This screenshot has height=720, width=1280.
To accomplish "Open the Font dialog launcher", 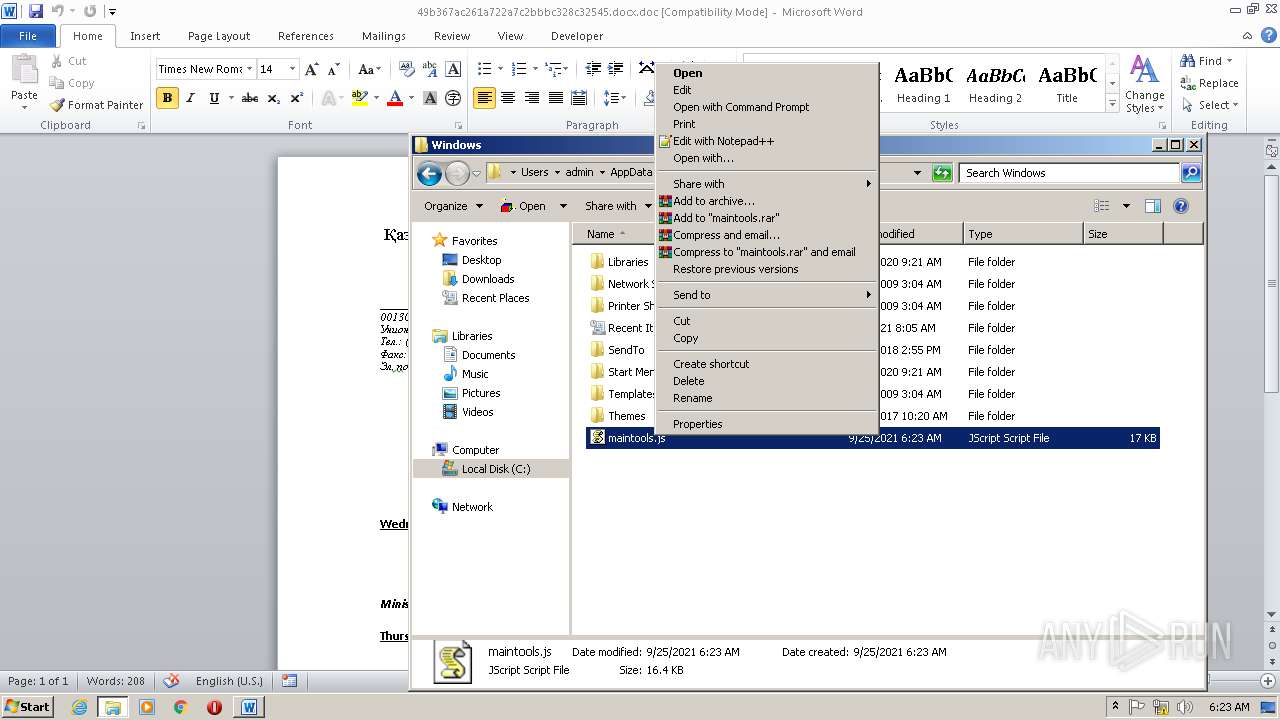I will coord(458,126).
